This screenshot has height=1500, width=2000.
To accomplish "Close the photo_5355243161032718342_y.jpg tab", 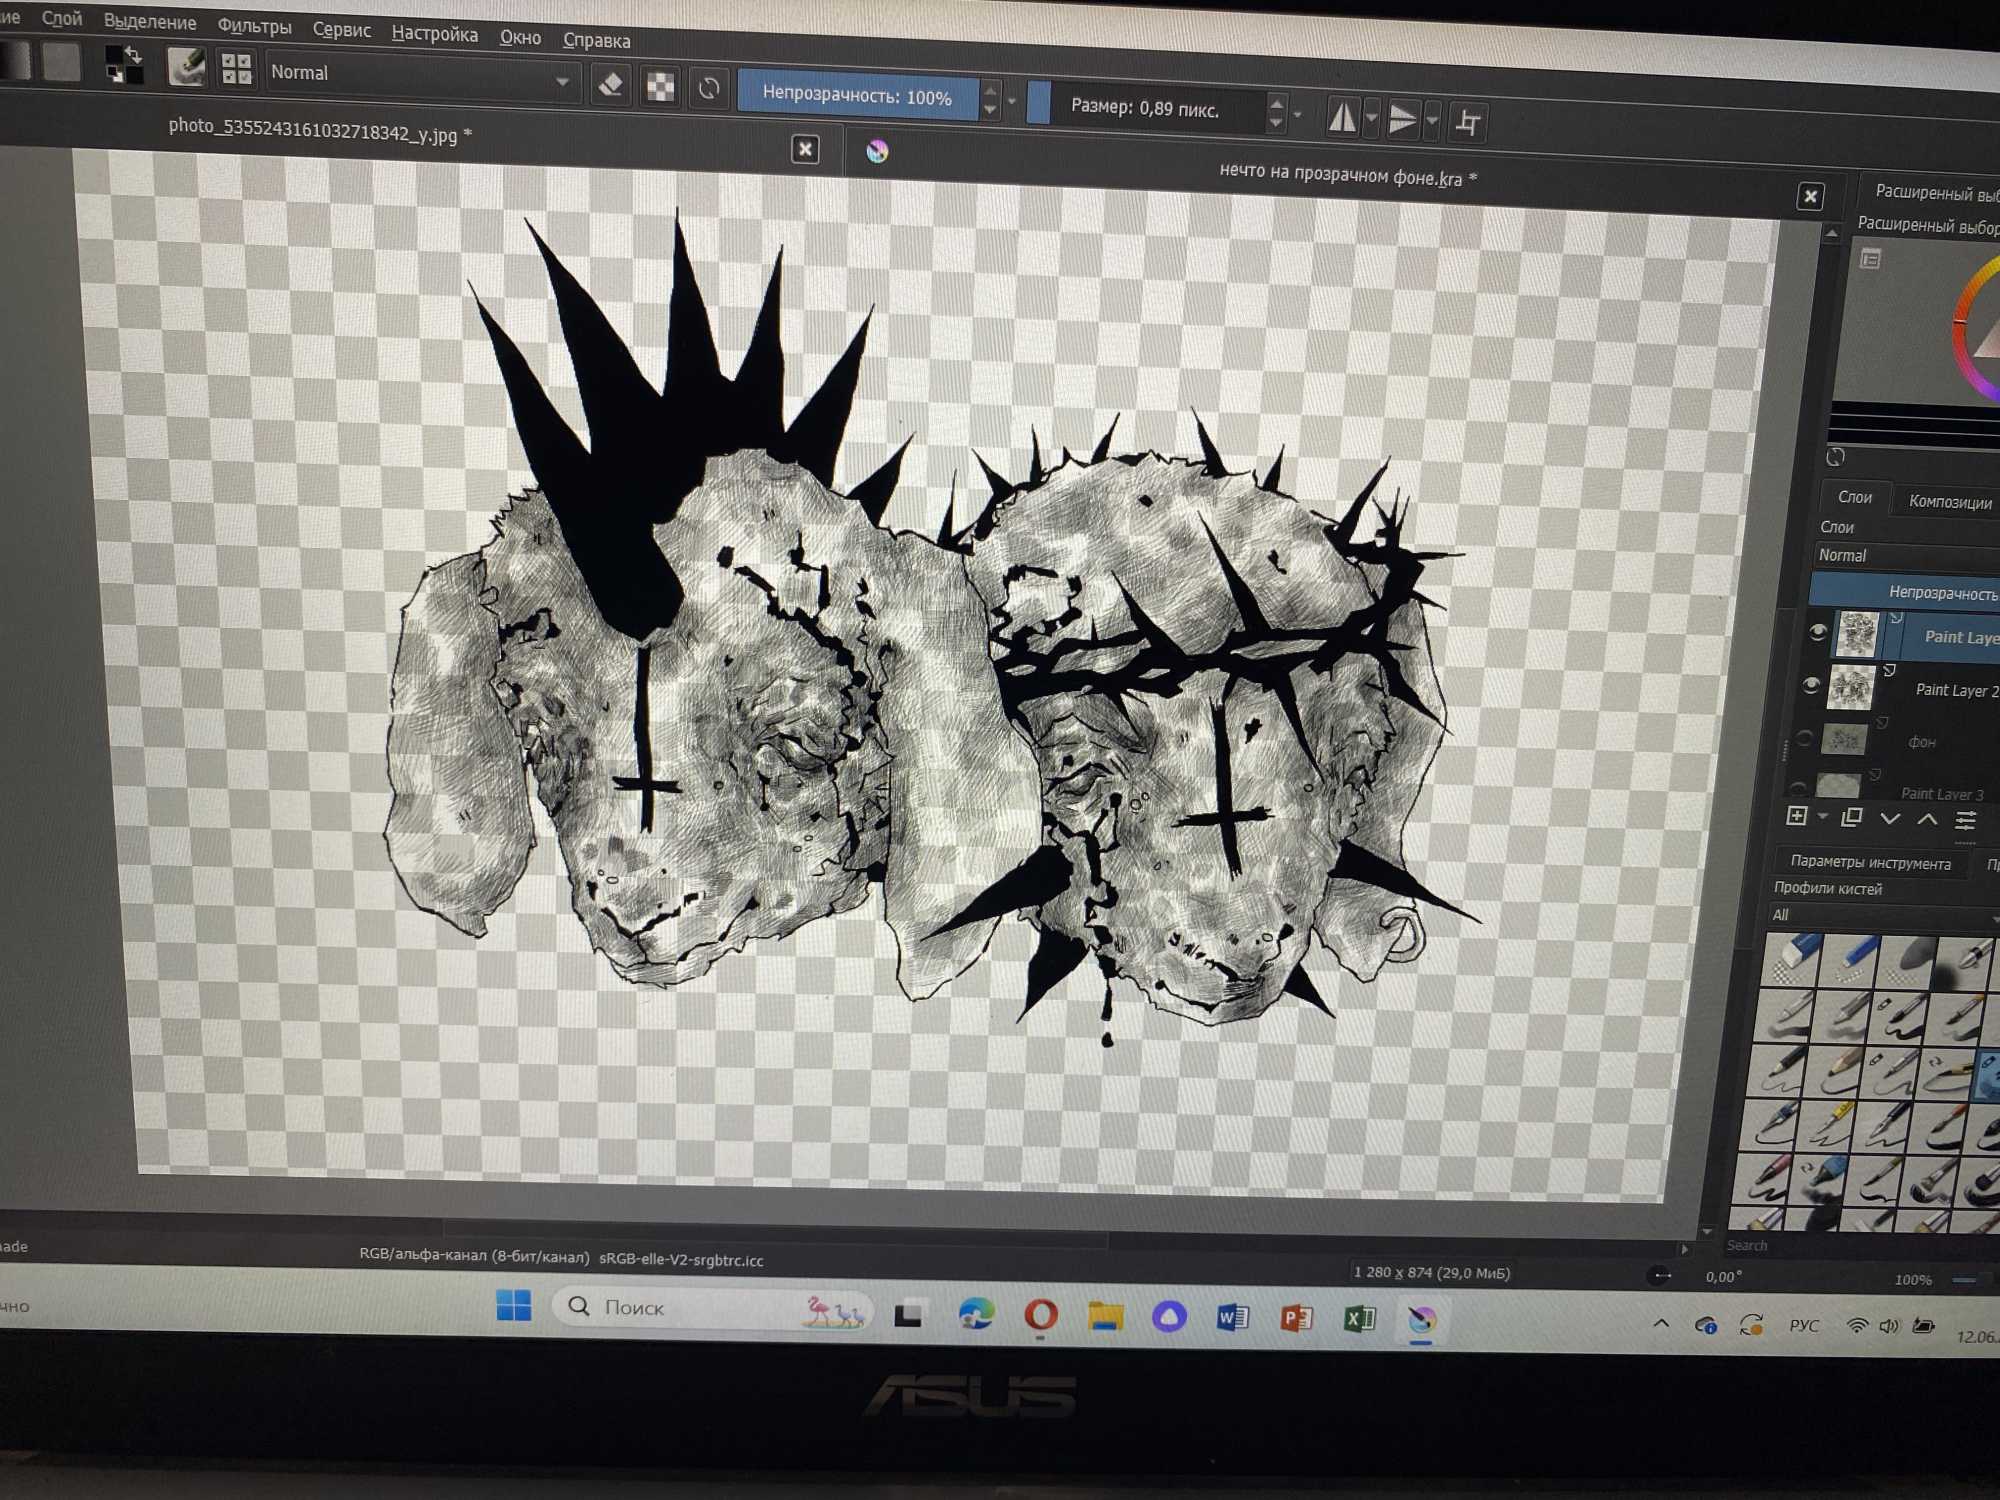I will [x=805, y=149].
